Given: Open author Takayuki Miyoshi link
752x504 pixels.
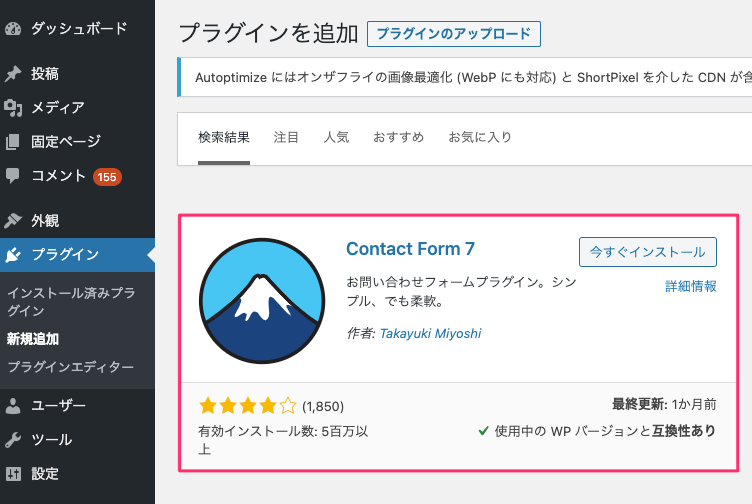Looking at the screenshot, I should coord(430,333).
